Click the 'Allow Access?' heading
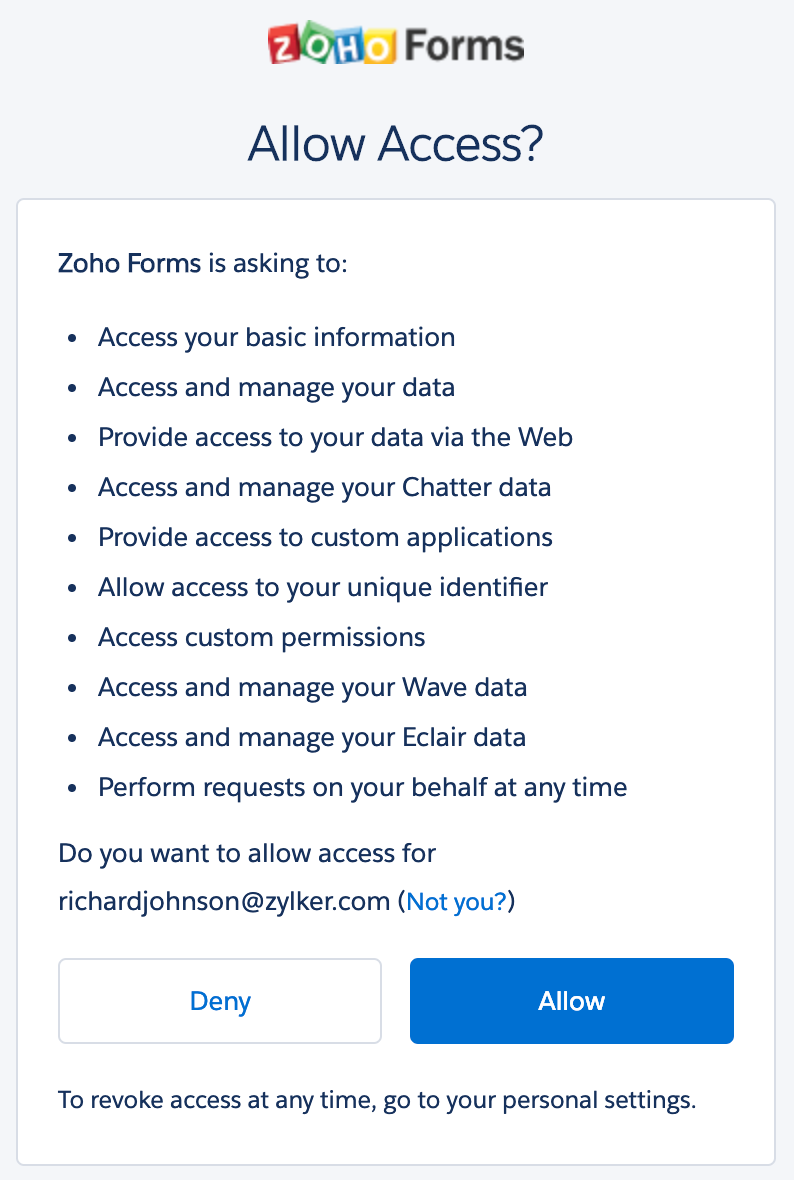794x1180 pixels. [x=396, y=144]
